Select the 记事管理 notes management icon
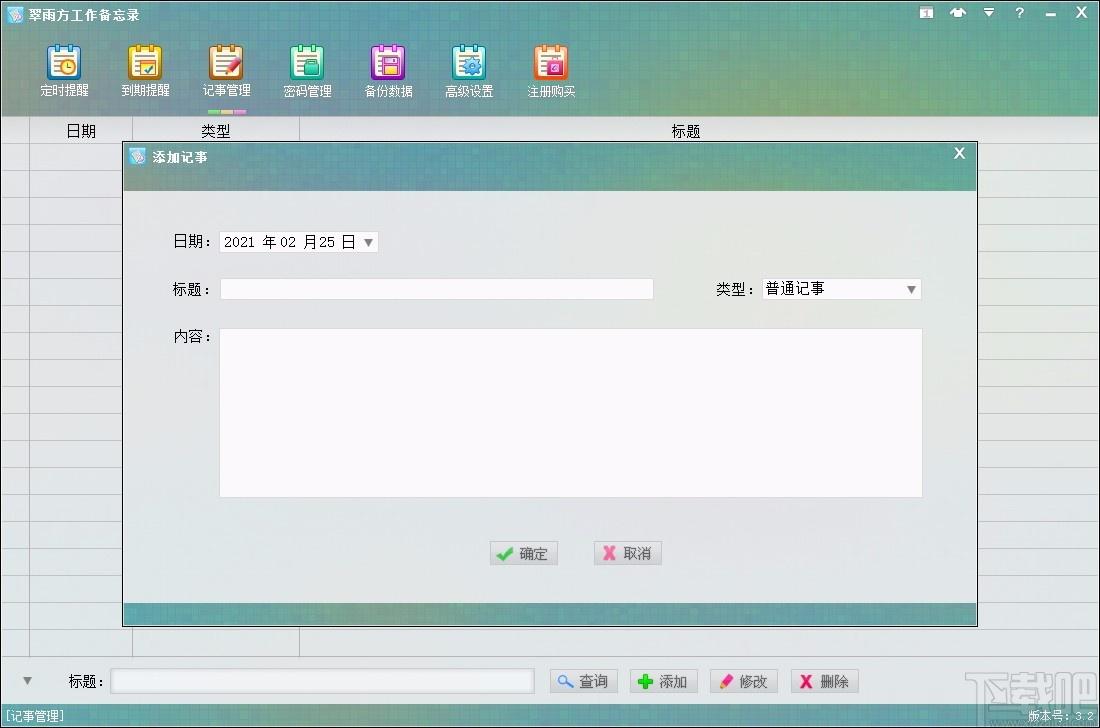The height and width of the screenshot is (728, 1100). tap(226, 70)
